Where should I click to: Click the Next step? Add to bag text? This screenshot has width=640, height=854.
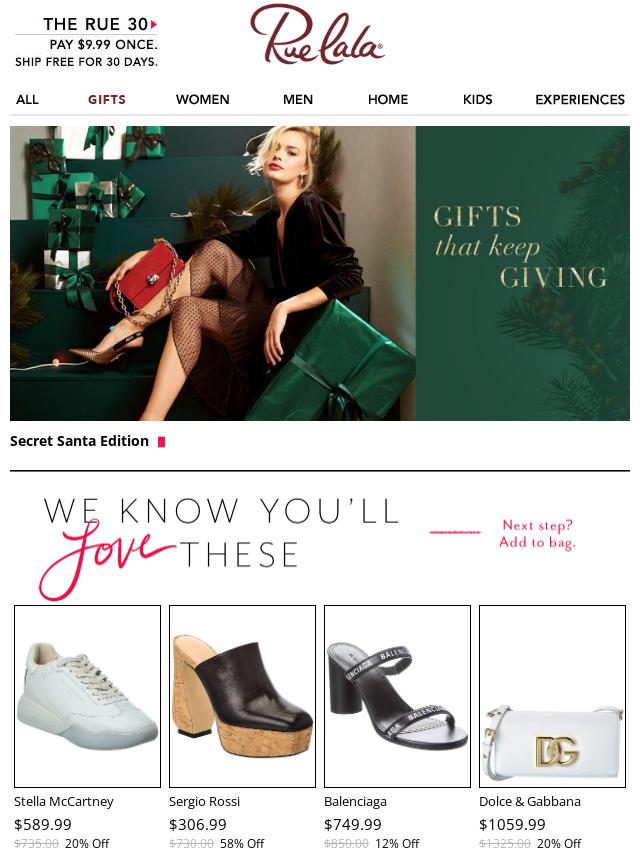click(x=537, y=534)
